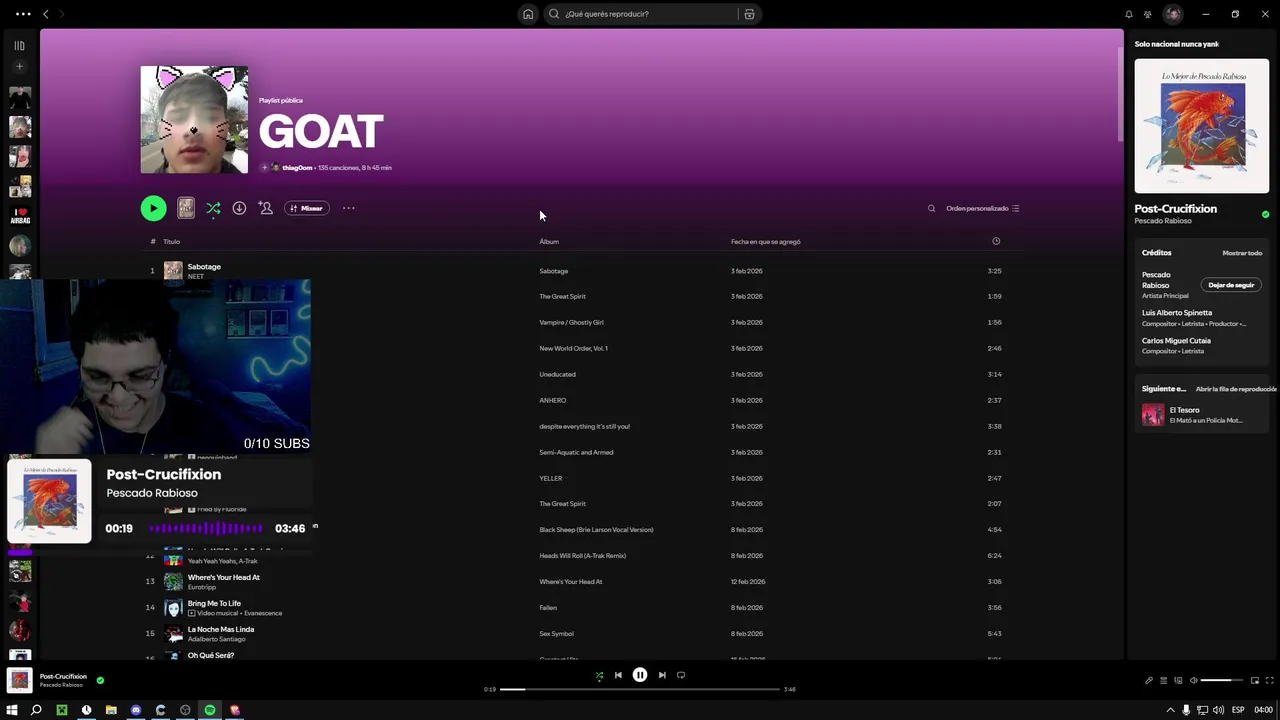Image resolution: width=1280 pixels, height=720 pixels.
Task: Toggle repeat in the player controls
Action: click(x=681, y=675)
